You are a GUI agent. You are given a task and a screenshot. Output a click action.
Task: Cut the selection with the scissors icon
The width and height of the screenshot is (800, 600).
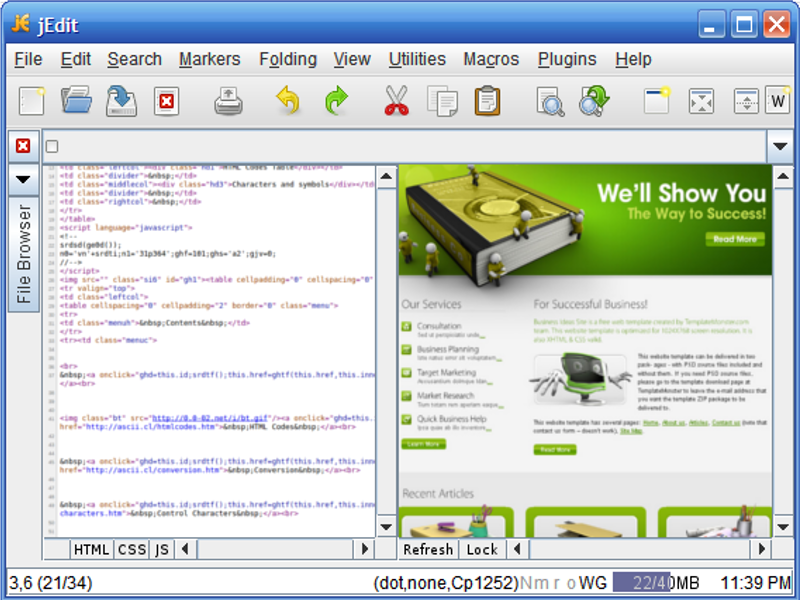(396, 100)
